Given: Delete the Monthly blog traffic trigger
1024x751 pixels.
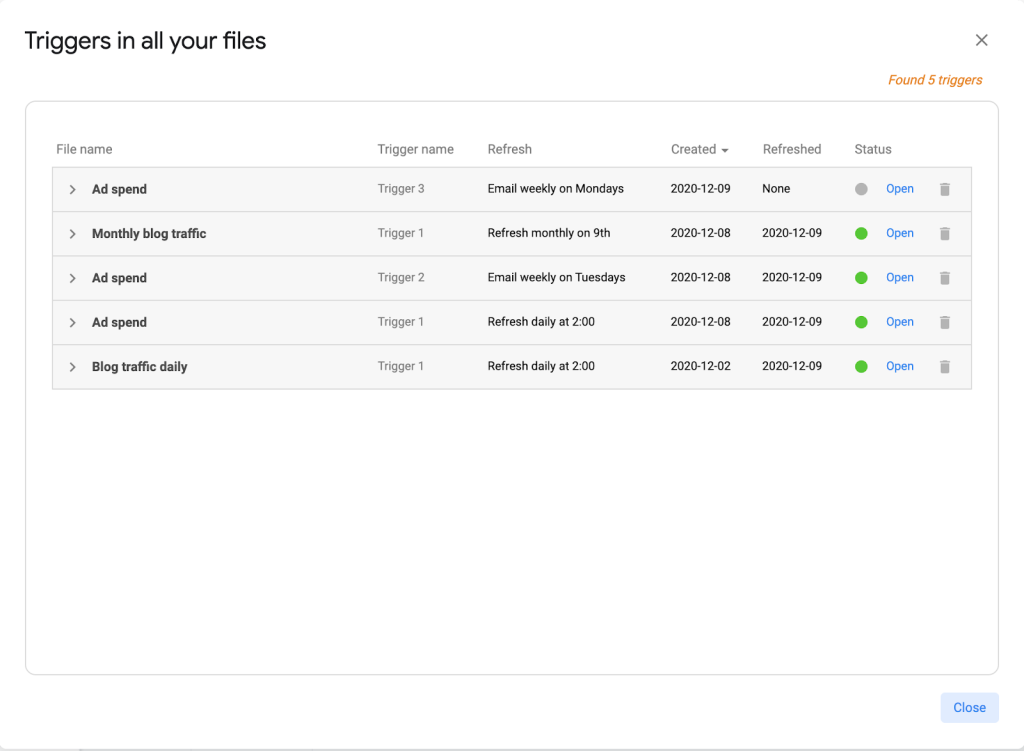Looking at the screenshot, I should [944, 233].
